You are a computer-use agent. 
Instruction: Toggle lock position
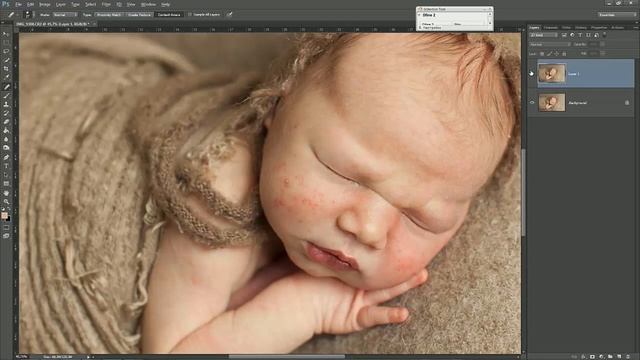point(557,53)
